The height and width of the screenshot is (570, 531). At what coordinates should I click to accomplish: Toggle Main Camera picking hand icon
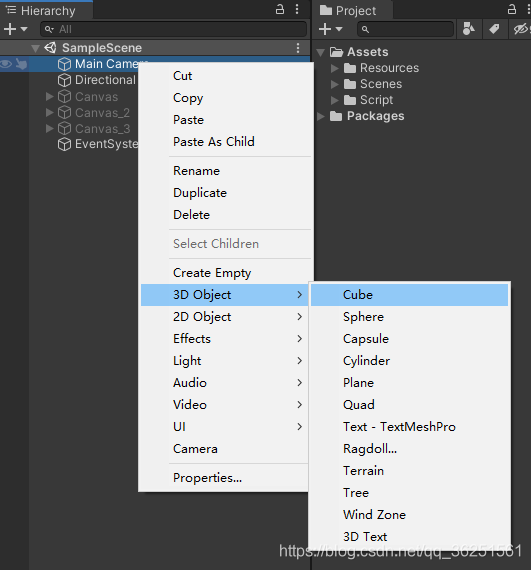click(x=21, y=64)
